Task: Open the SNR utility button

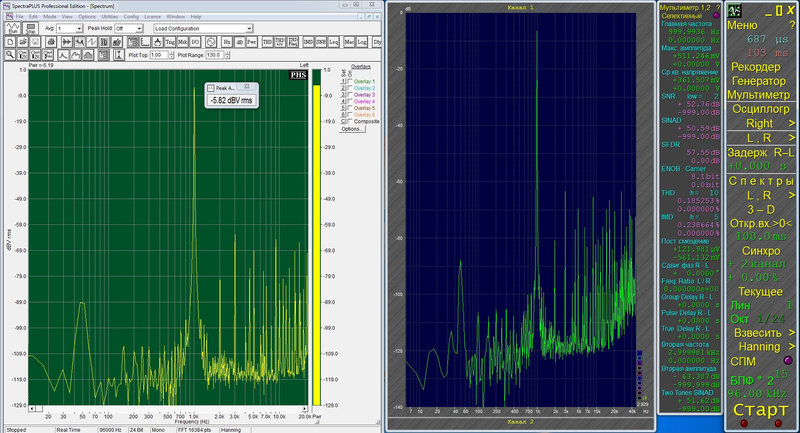Action: (x=321, y=42)
